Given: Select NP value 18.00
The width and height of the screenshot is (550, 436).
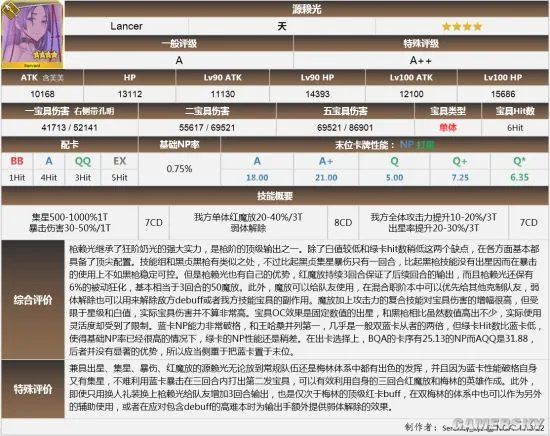Looking at the screenshot, I should click(257, 178).
